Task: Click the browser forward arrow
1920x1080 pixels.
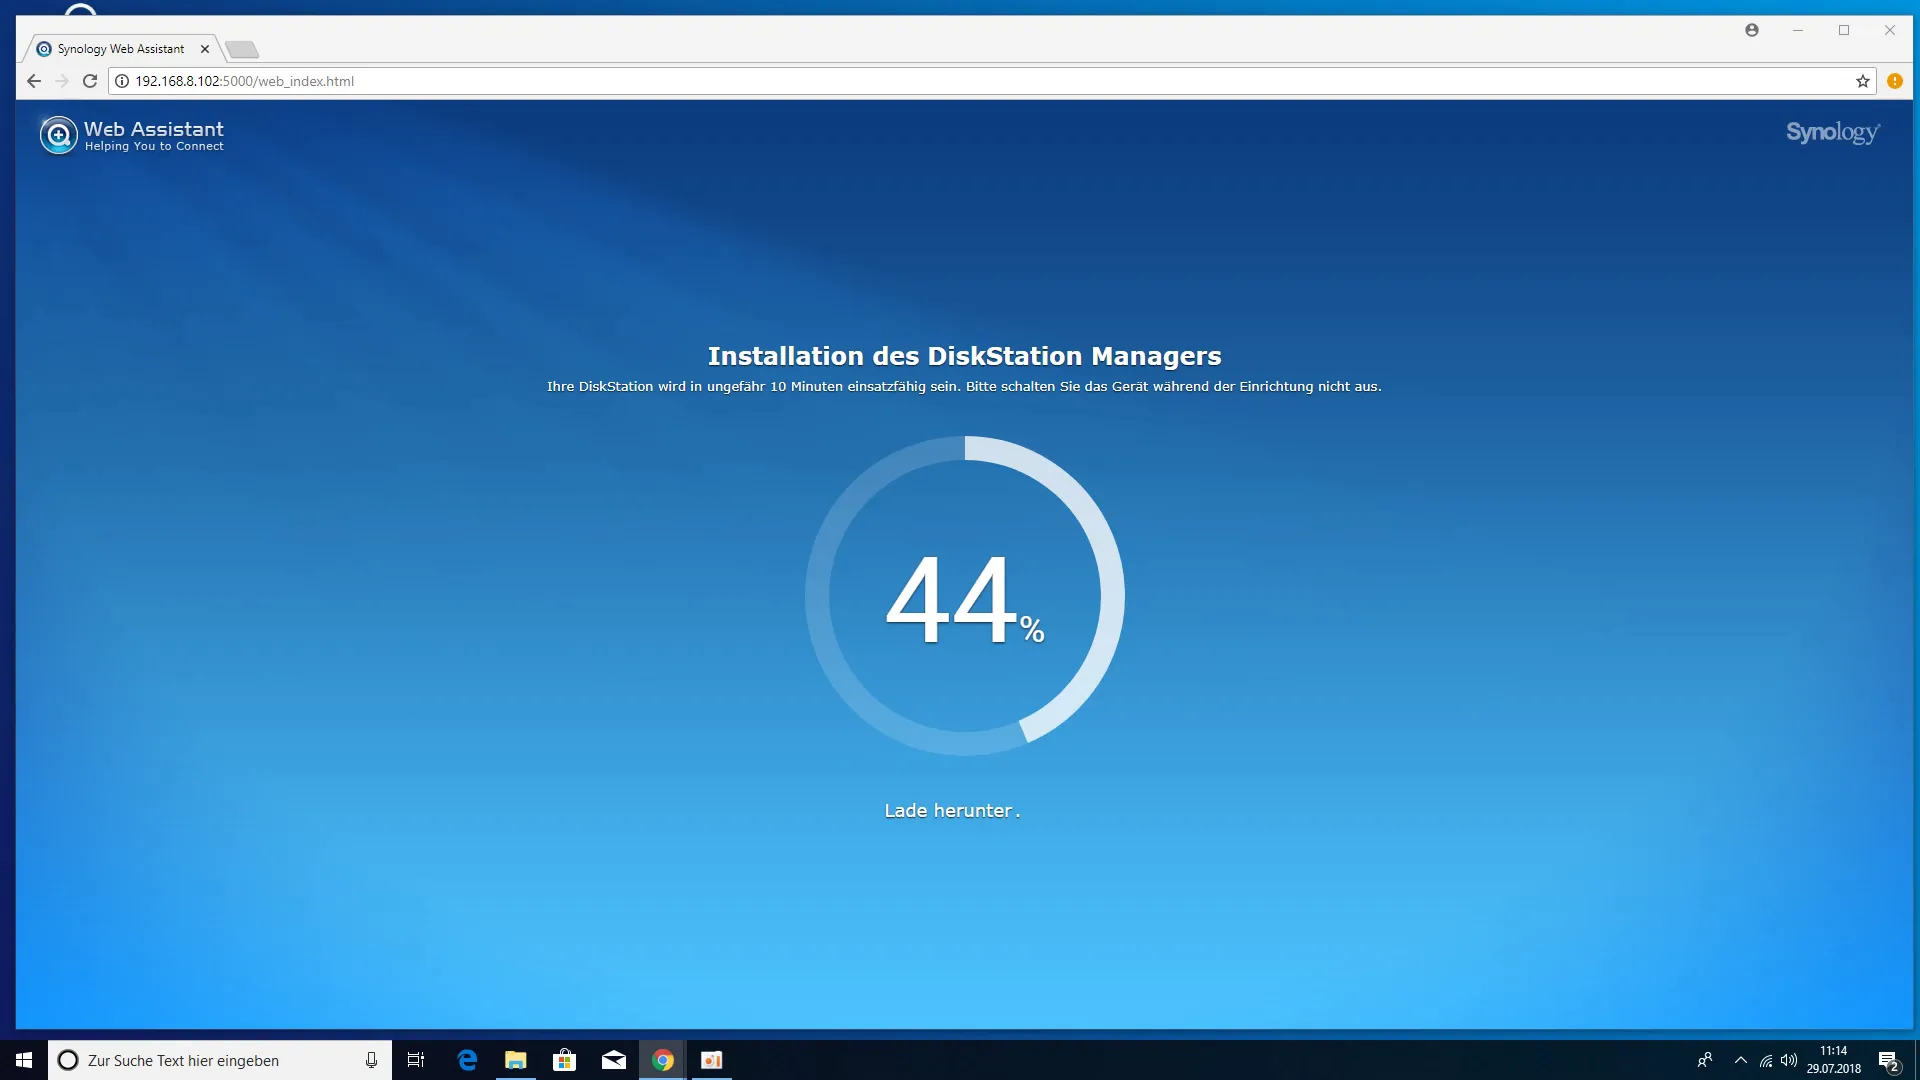Action: (x=62, y=81)
